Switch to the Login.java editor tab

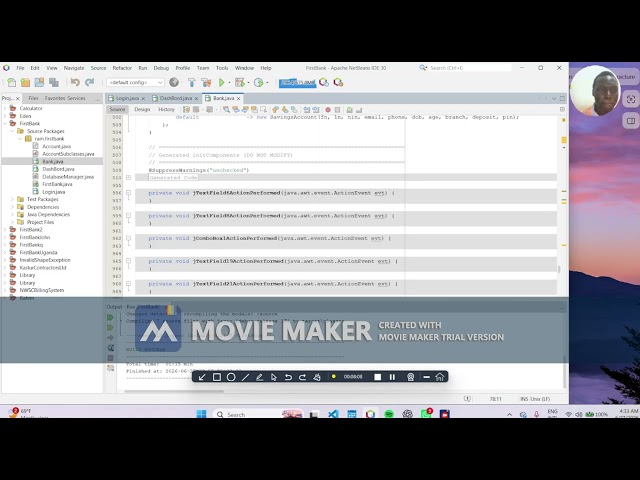[x=127, y=98]
